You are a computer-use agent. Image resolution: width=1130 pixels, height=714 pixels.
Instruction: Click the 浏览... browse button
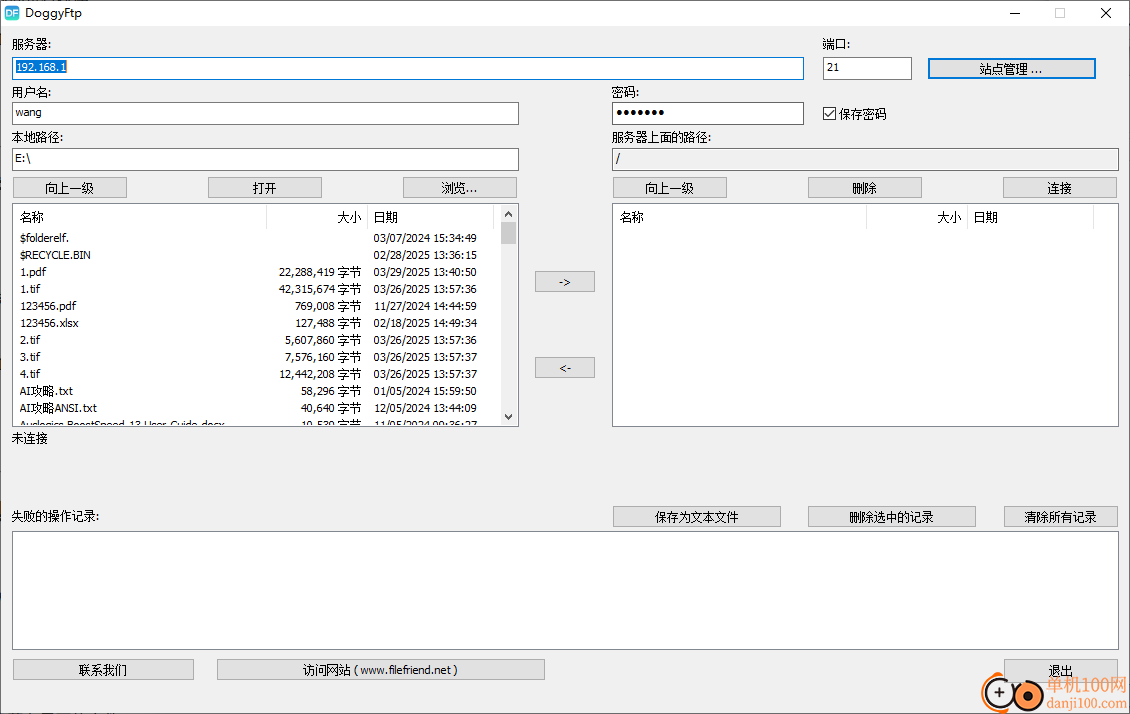click(460, 188)
